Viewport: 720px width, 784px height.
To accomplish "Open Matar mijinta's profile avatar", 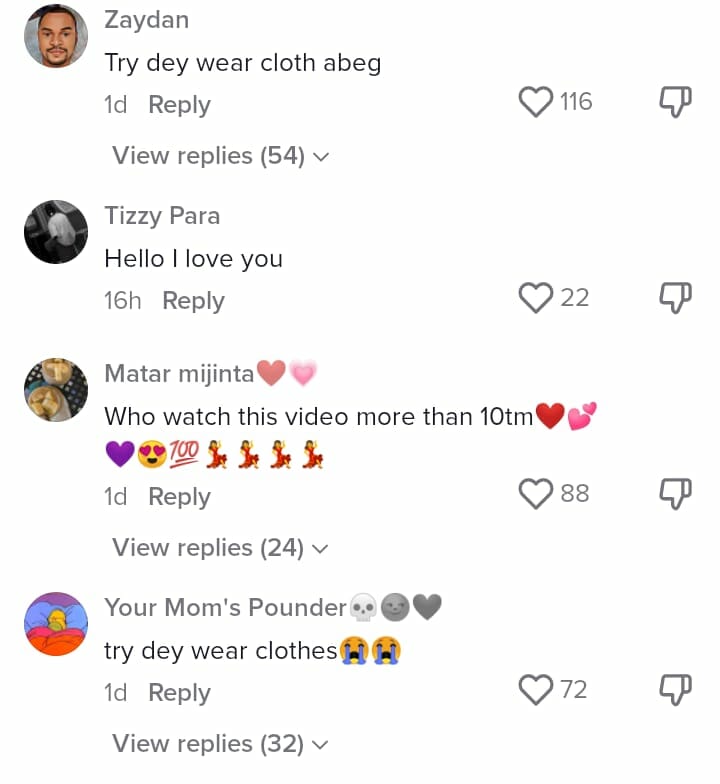I will (x=56, y=390).
